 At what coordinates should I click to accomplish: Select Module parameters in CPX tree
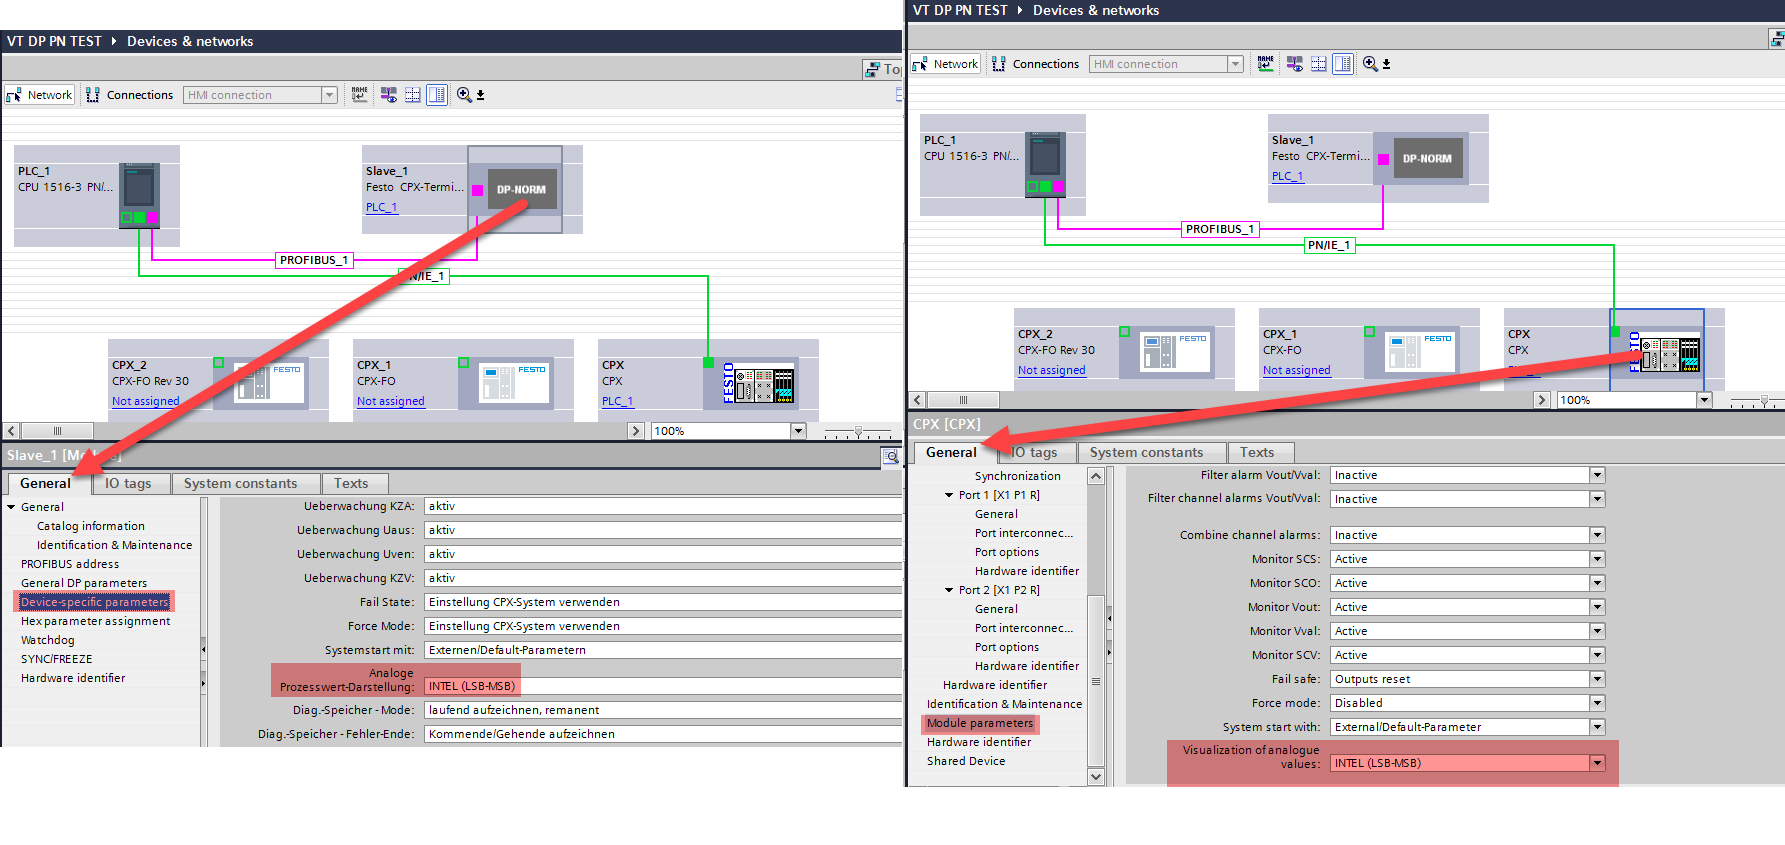pos(980,723)
